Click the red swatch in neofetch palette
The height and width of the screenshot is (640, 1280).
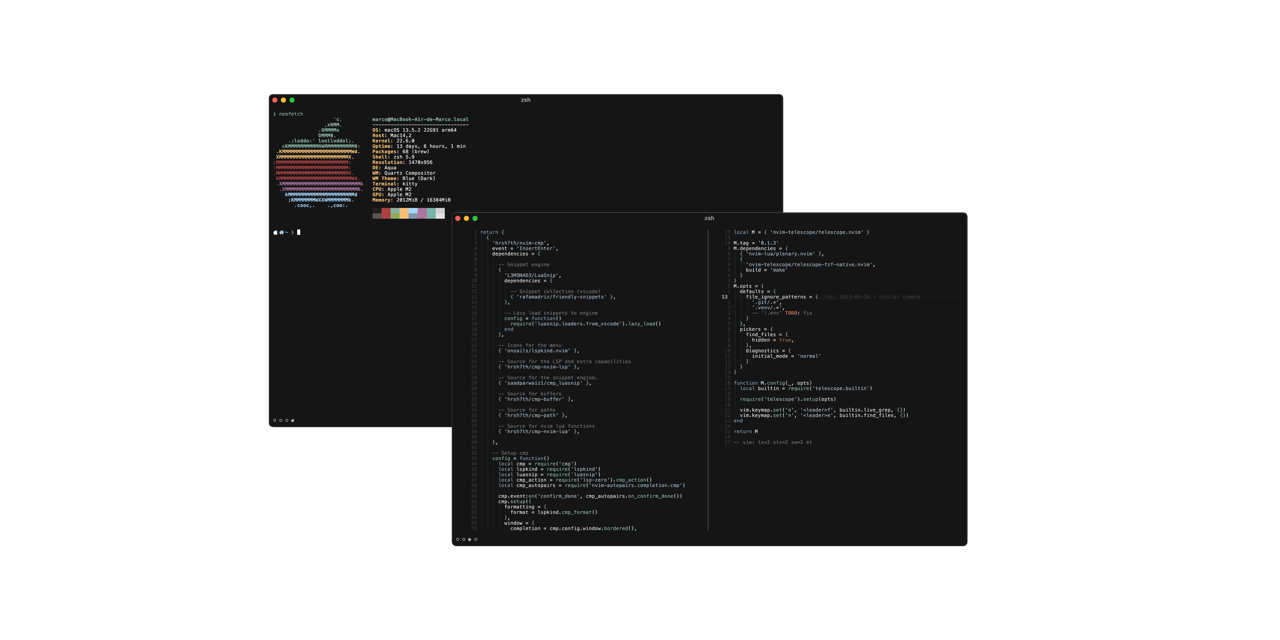pos(386,214)
